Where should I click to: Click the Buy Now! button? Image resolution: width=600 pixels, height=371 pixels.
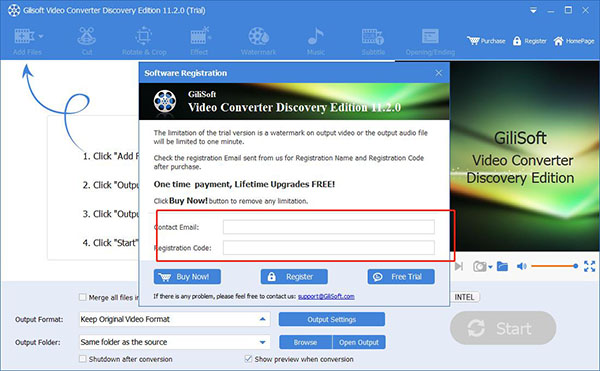[187, 277]
